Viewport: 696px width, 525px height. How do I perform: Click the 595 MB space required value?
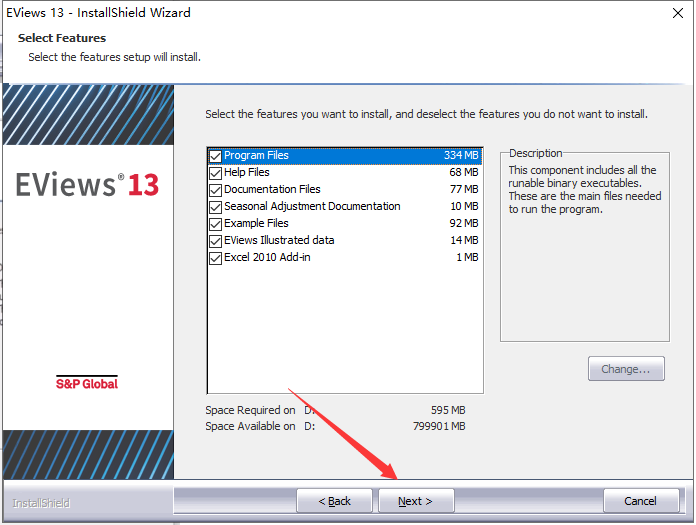448,410
